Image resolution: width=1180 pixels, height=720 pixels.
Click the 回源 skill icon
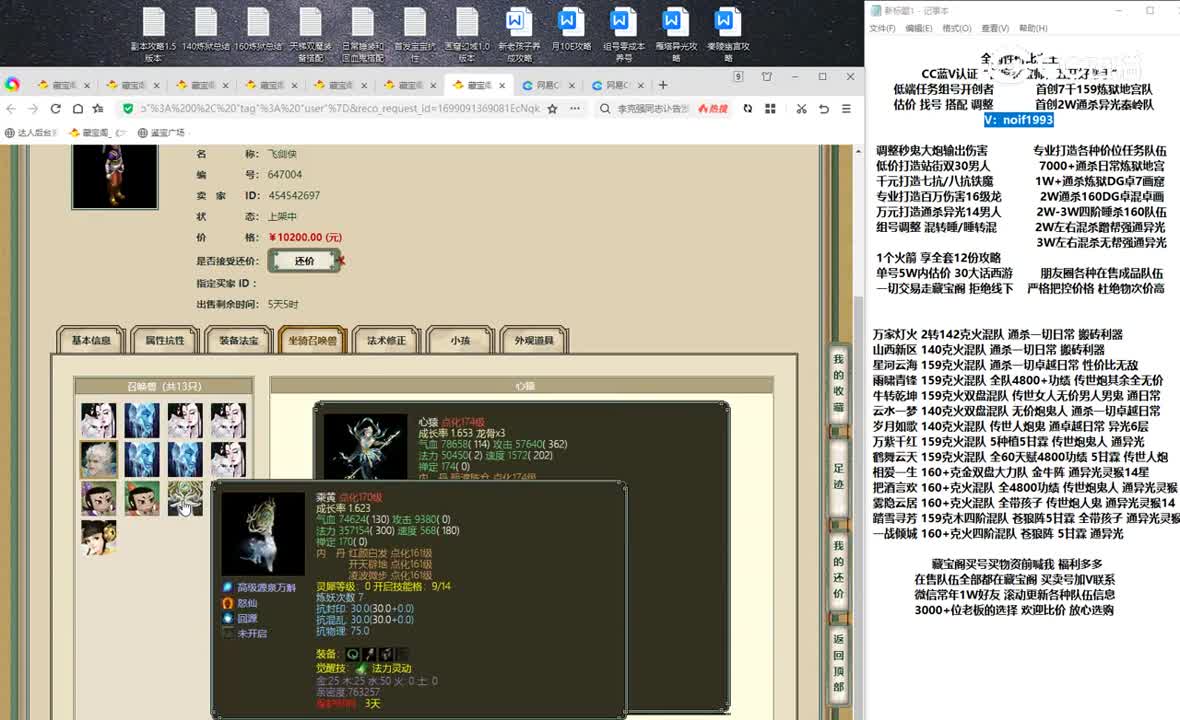(228, 618)
